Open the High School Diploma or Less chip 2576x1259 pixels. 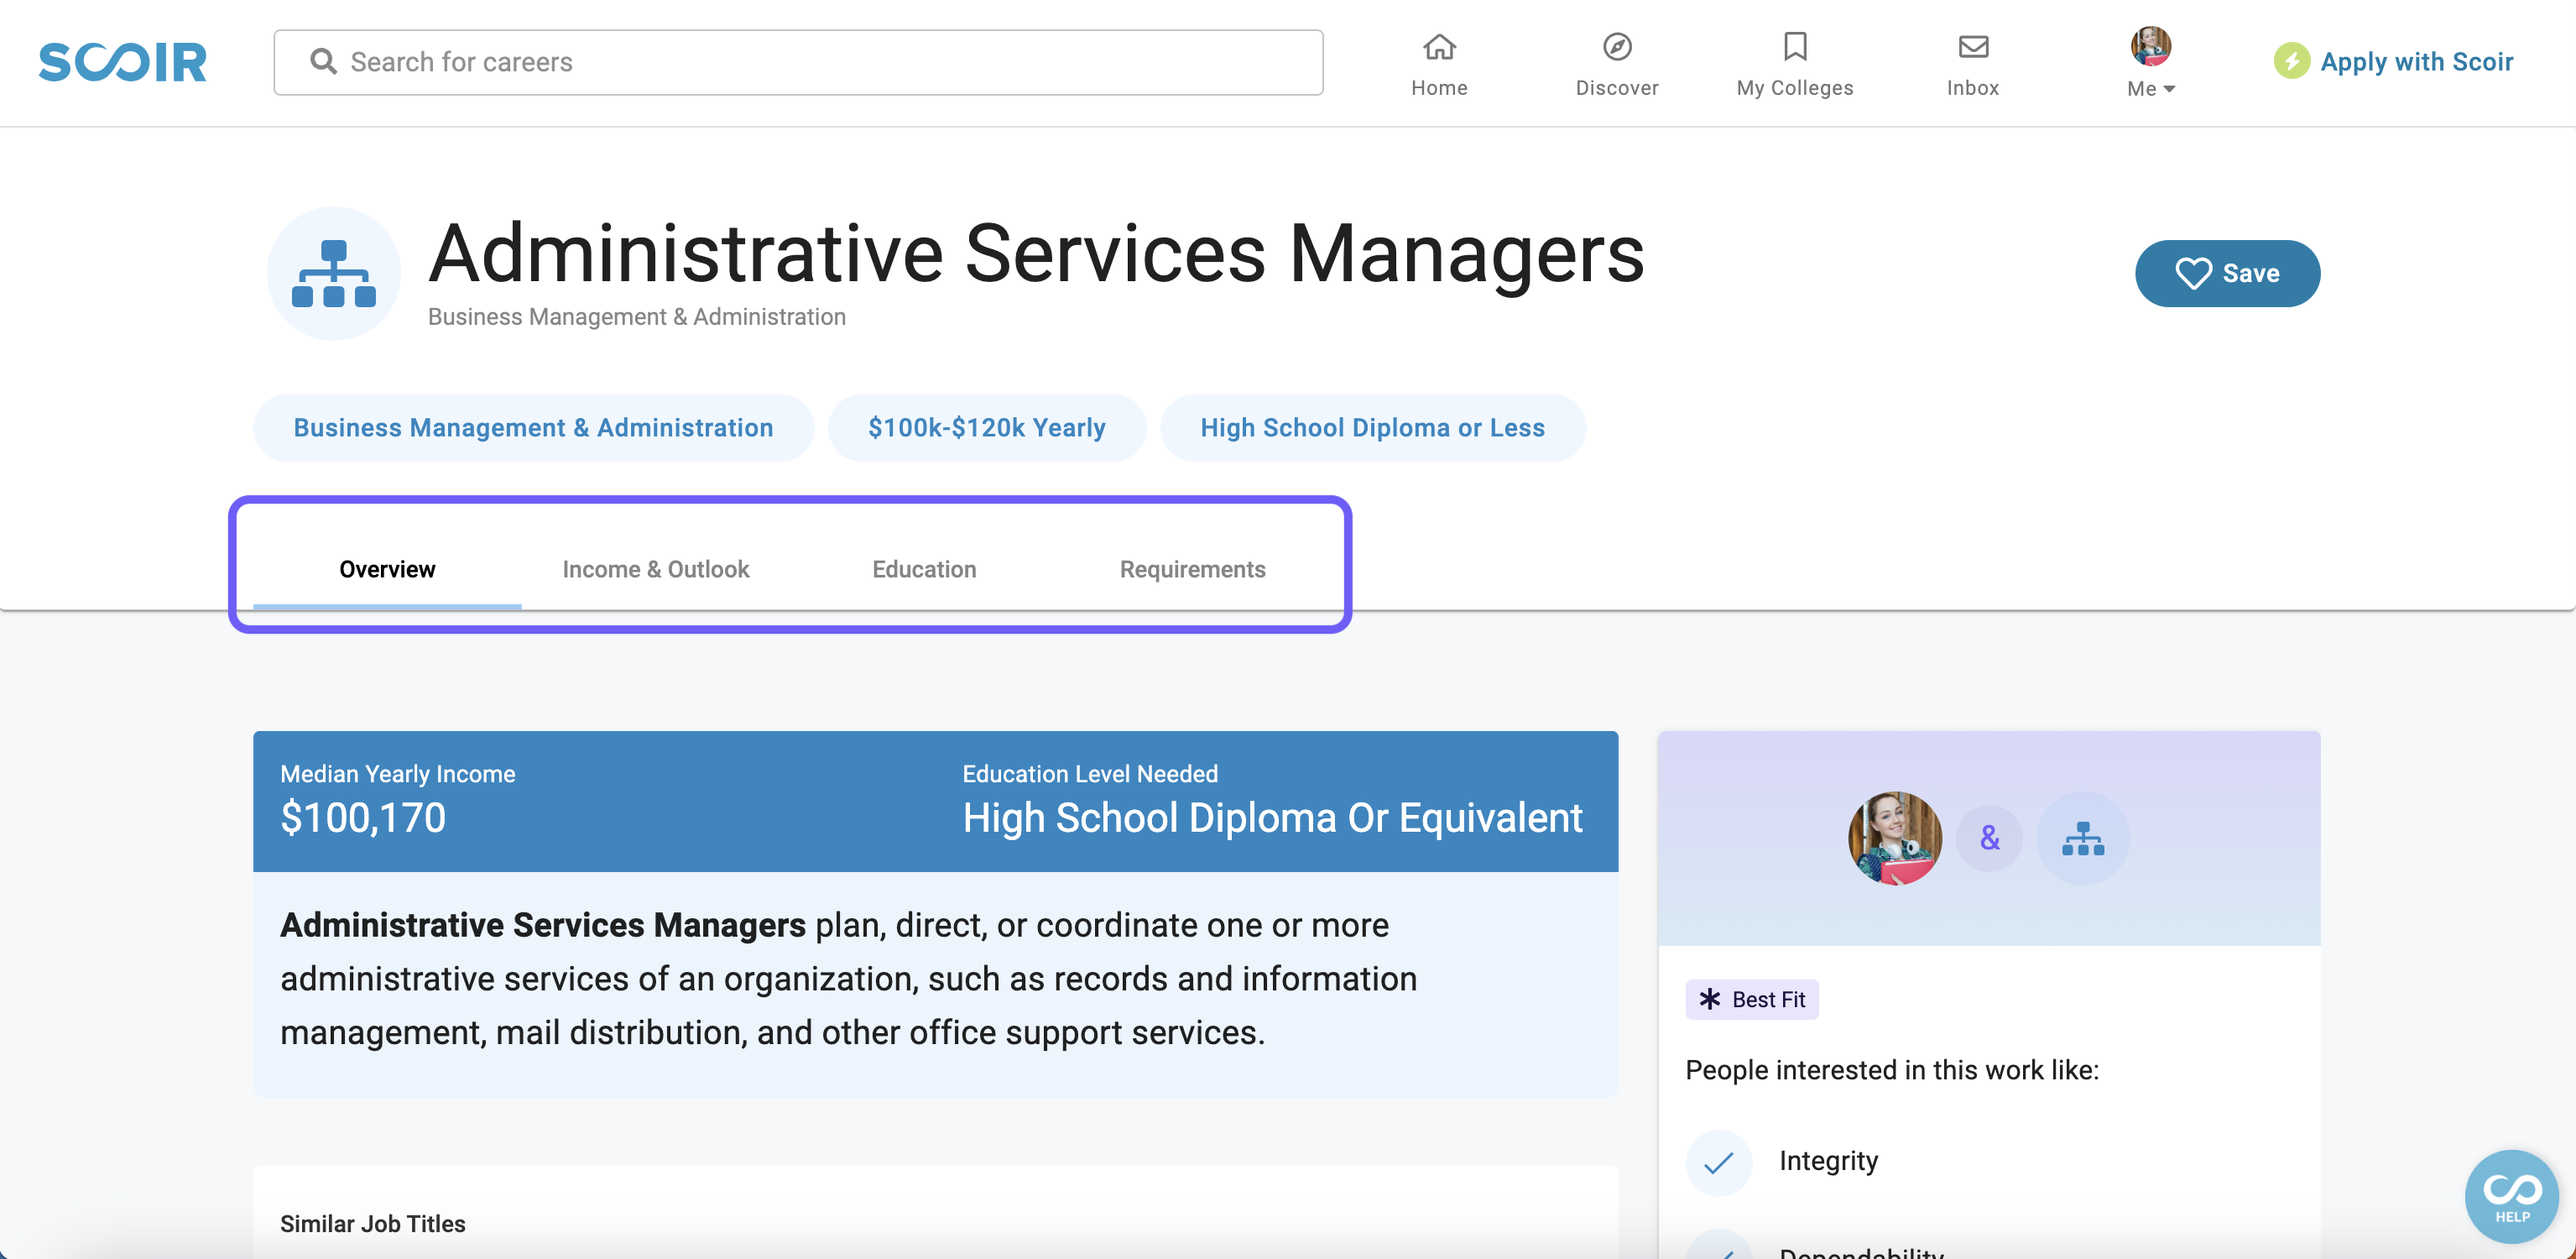tap(1372, 427)
